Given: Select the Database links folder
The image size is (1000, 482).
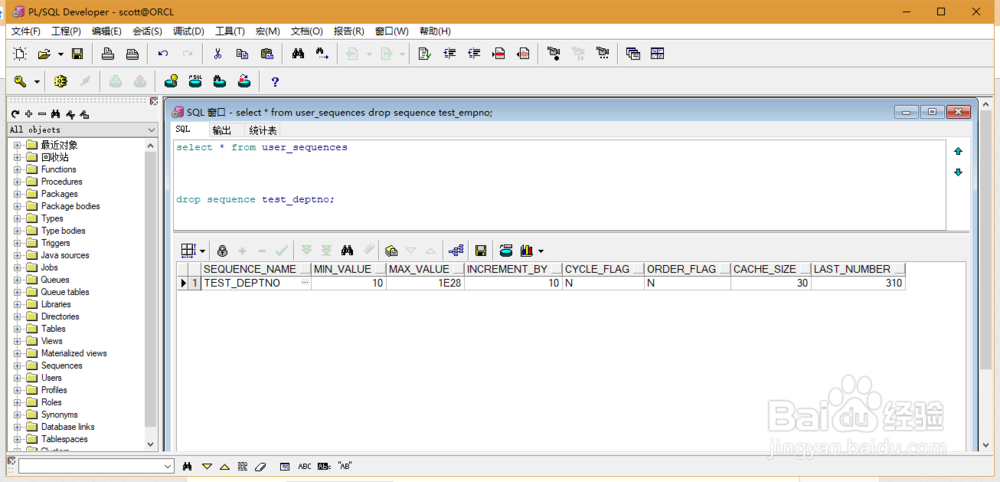Looking at the screenshot, I should tap(68, 427).
